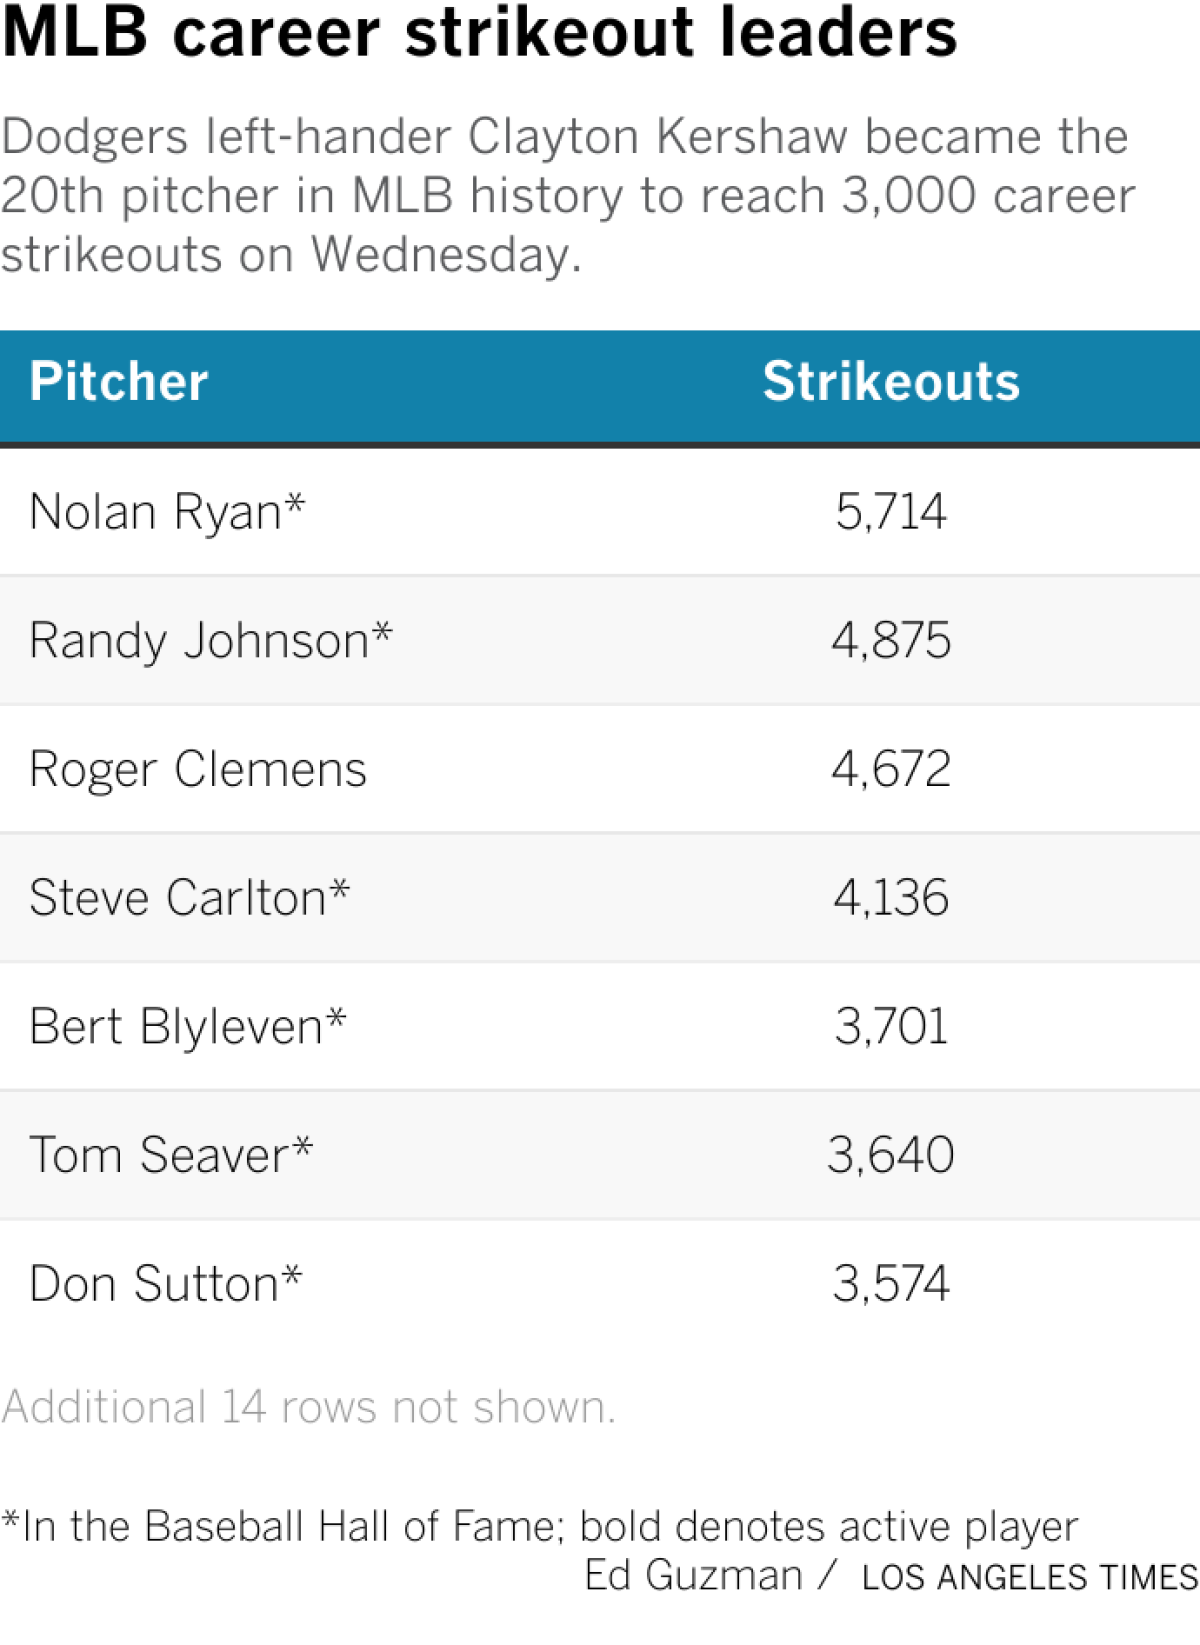Click the 'Additional 14 rows not shown' text
The width and height of the screenshot is (1200, 1645).
tap(308, 1407)
